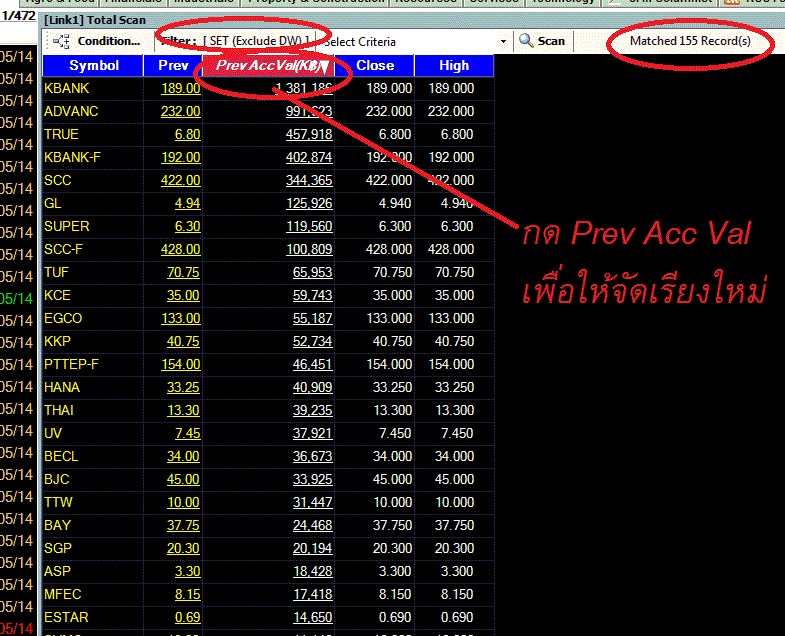Sort by the Prev column header
785x636 pixels.
click(173, 66)
